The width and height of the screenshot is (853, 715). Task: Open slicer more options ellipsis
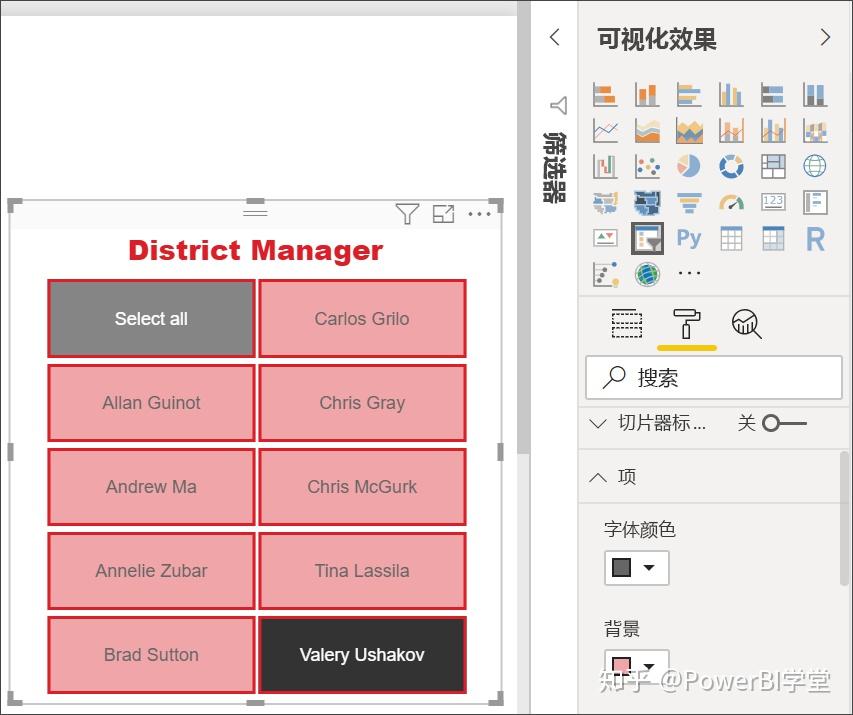coord(479,214)
